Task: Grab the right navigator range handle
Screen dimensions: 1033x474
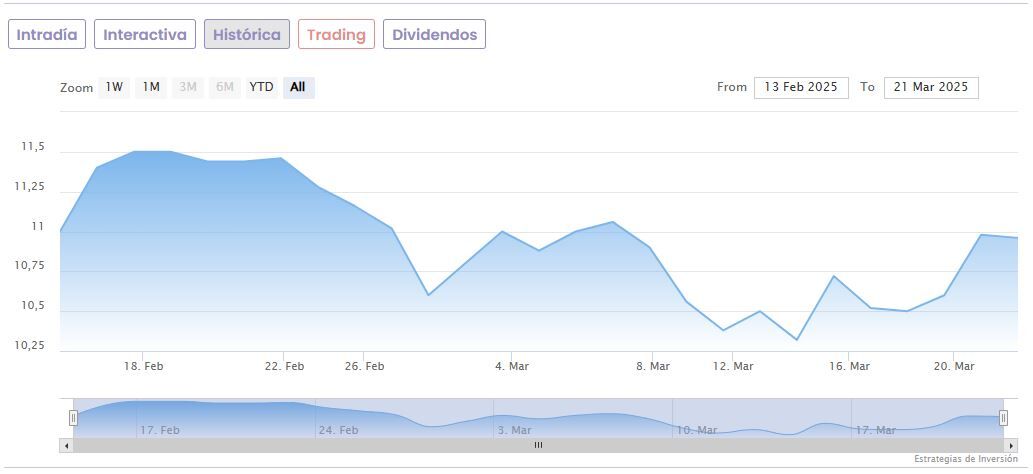Action: pos(1003,418)
